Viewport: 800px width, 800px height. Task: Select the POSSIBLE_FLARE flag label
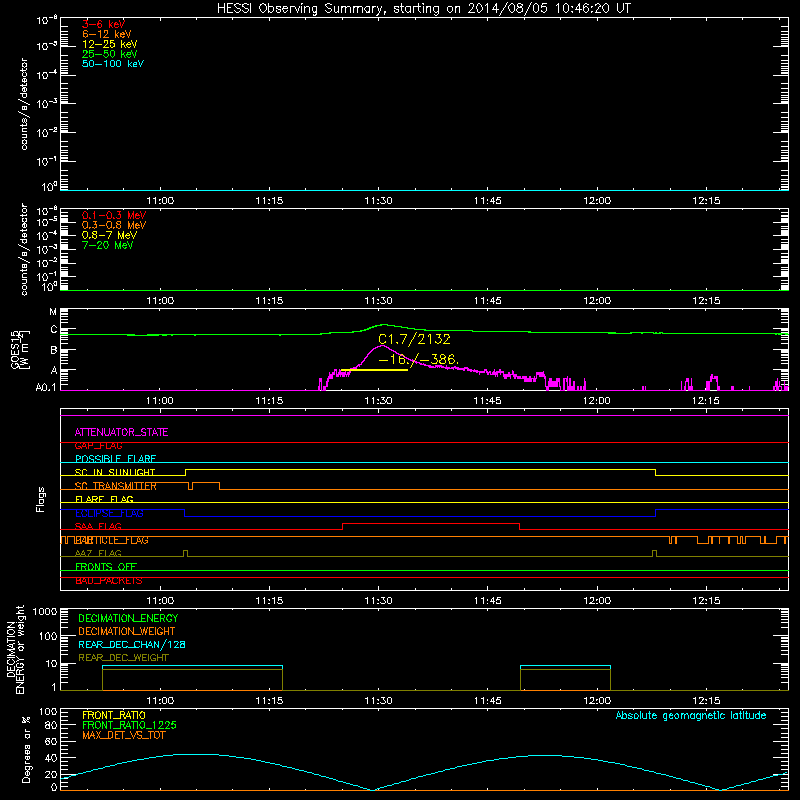(x=115, y=459)
